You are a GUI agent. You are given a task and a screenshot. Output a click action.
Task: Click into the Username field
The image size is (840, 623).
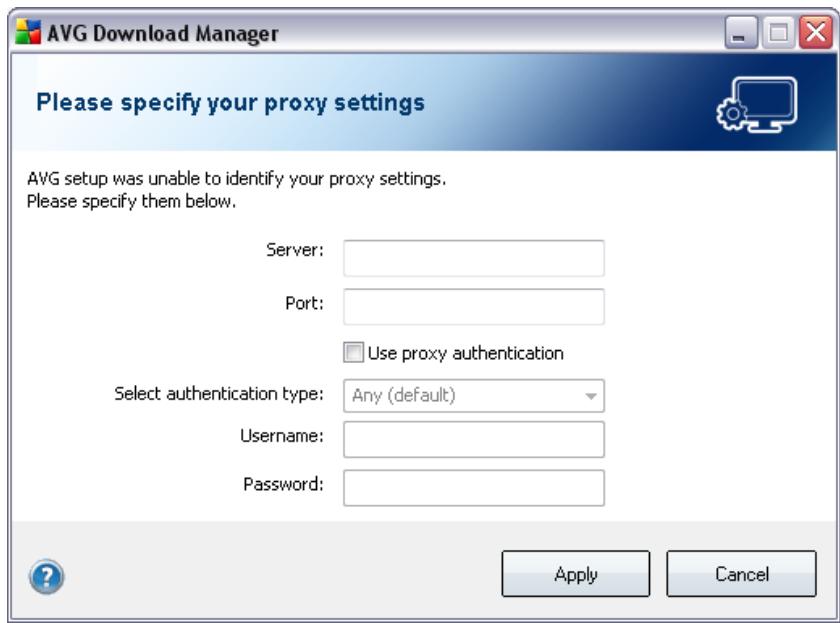(x=474, y=439)
